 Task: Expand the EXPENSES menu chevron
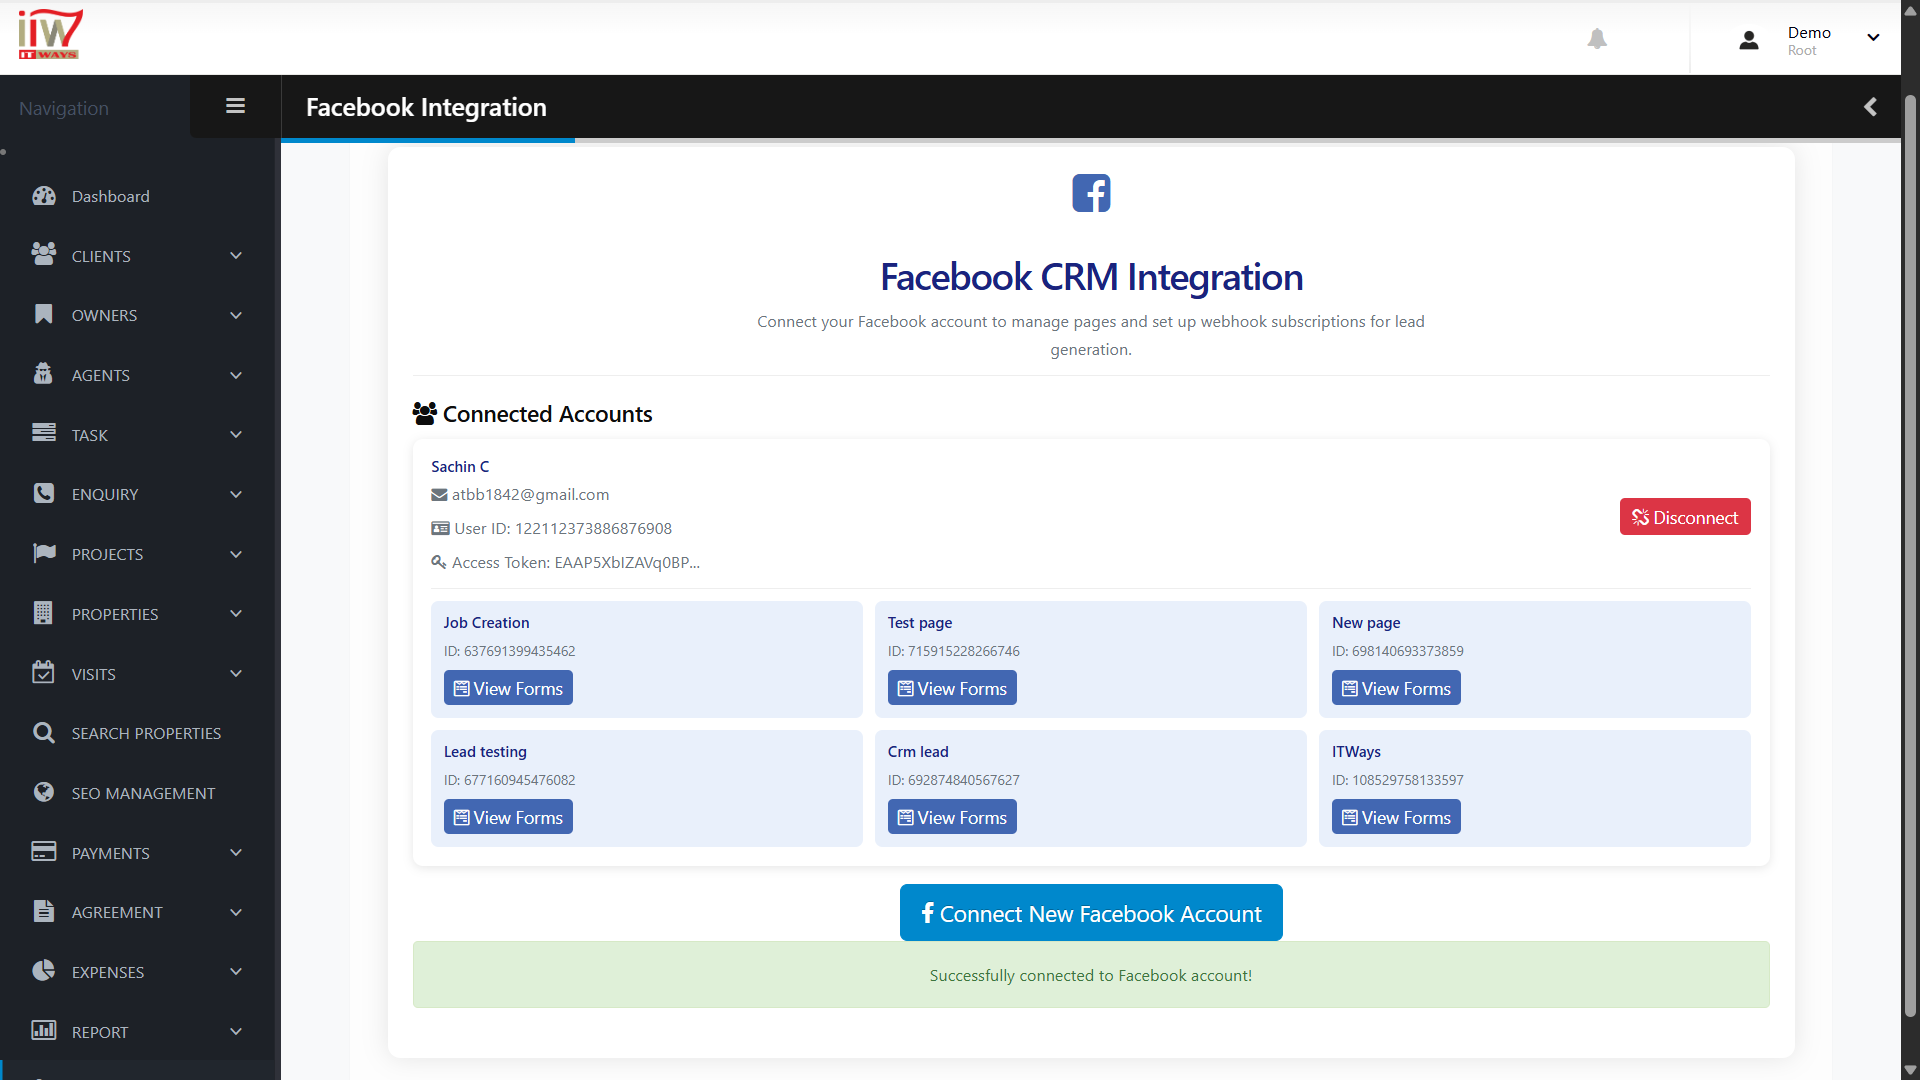pos(236,972)
